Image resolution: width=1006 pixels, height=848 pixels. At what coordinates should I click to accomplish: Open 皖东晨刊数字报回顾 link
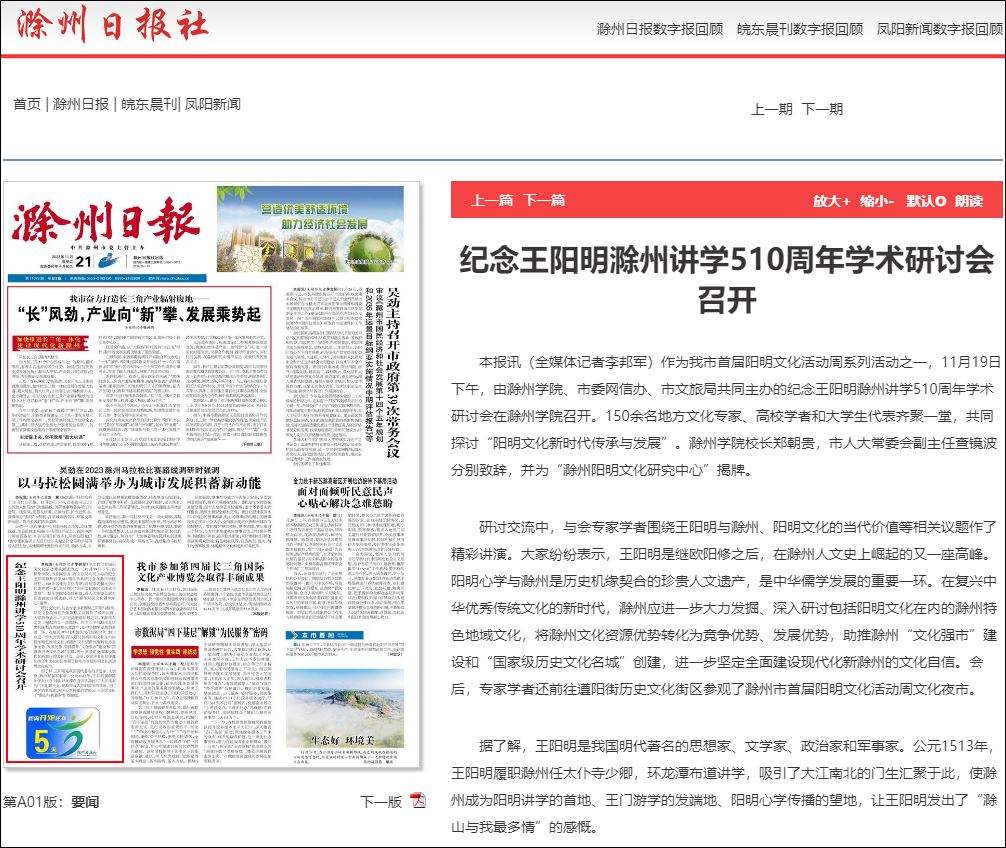click(x=799, y=30)
